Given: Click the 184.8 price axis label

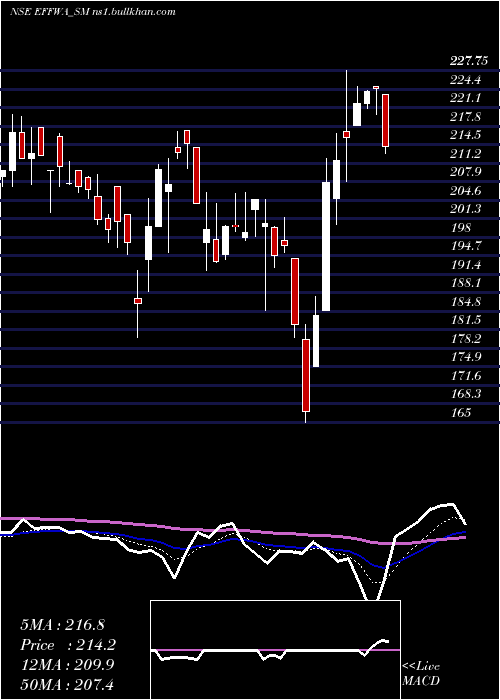Looking at the screenshot, I should tap(466, 302).
